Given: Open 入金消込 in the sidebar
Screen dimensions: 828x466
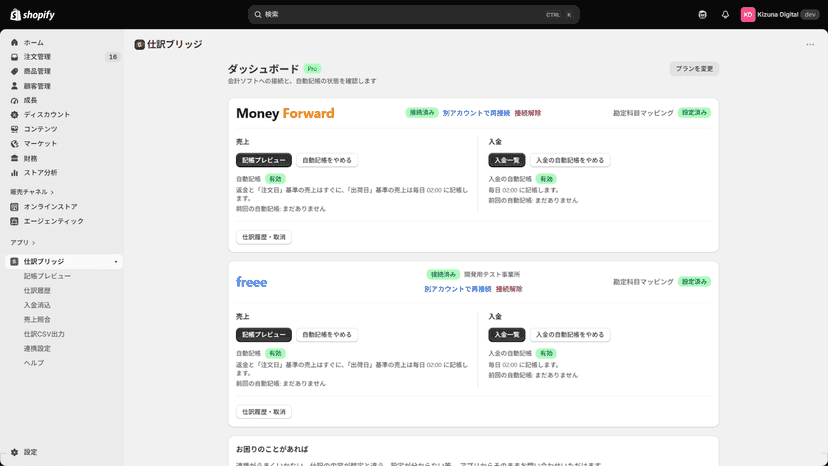Looking at the screenshot, I should pos(37,305).
